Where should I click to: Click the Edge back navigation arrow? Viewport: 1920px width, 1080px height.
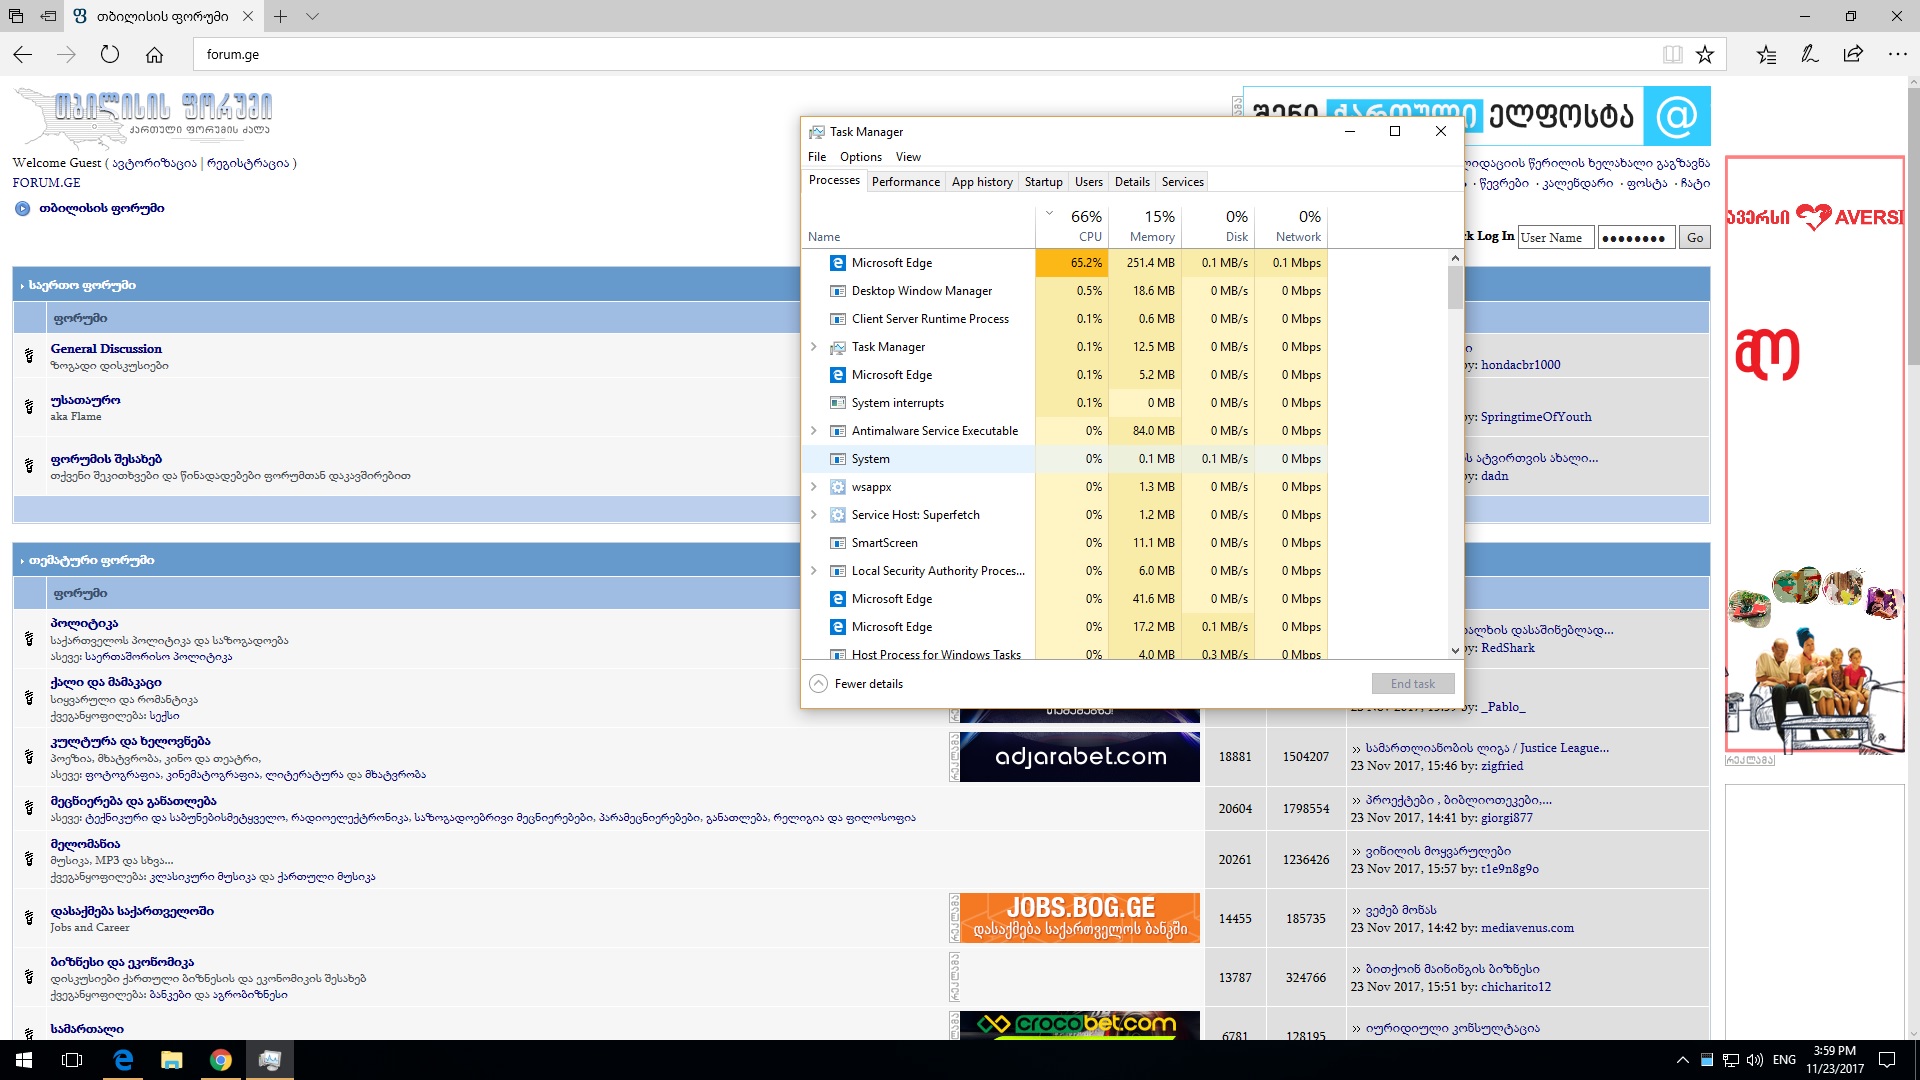pos(22,55)
